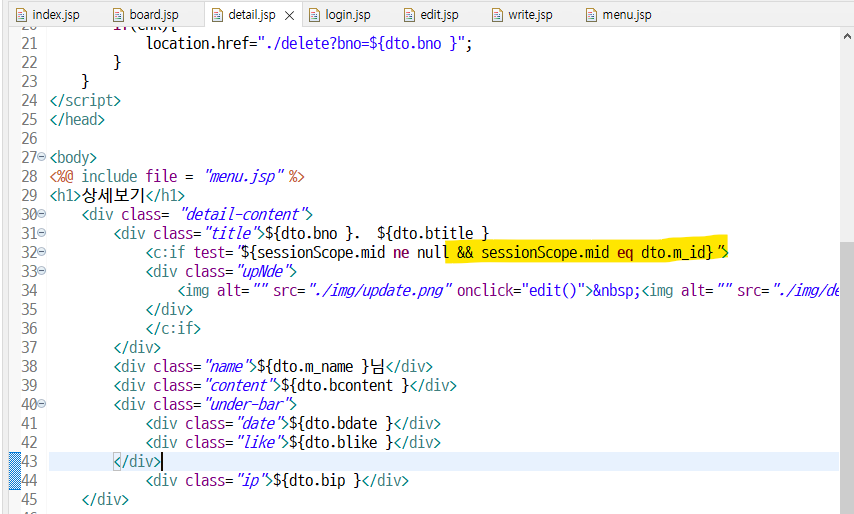
Task: Click the highlighted sessionScope.mid eq dto.m_id condition
Action: click(596, 253)
